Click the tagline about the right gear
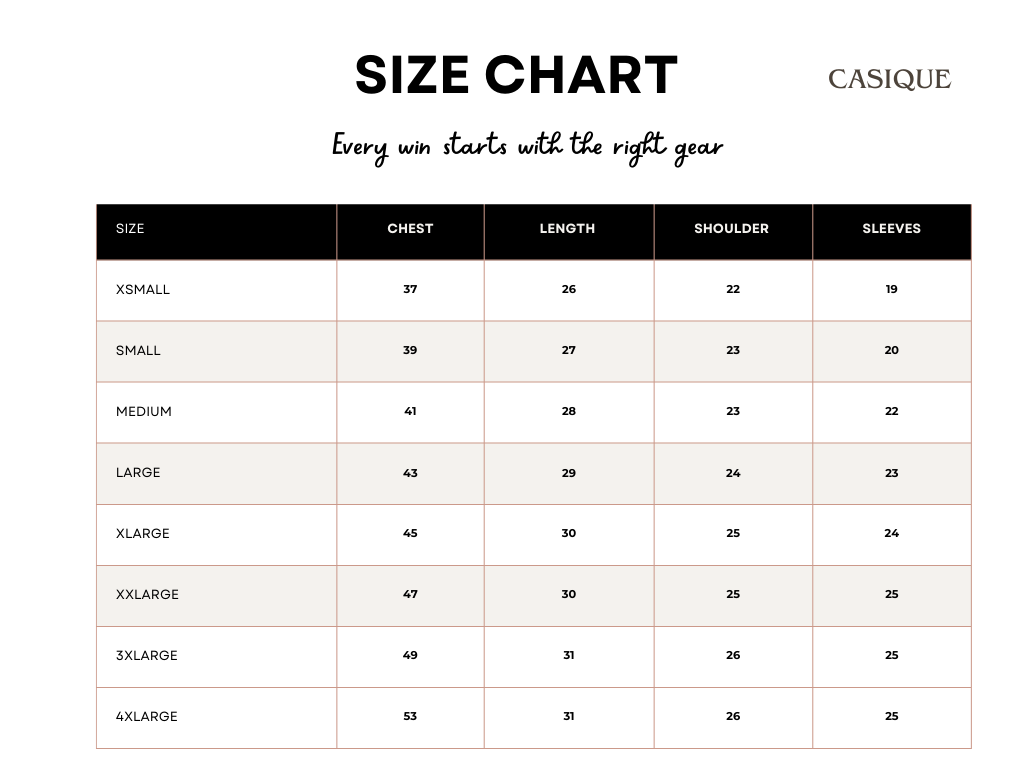 tap(527, 147)
